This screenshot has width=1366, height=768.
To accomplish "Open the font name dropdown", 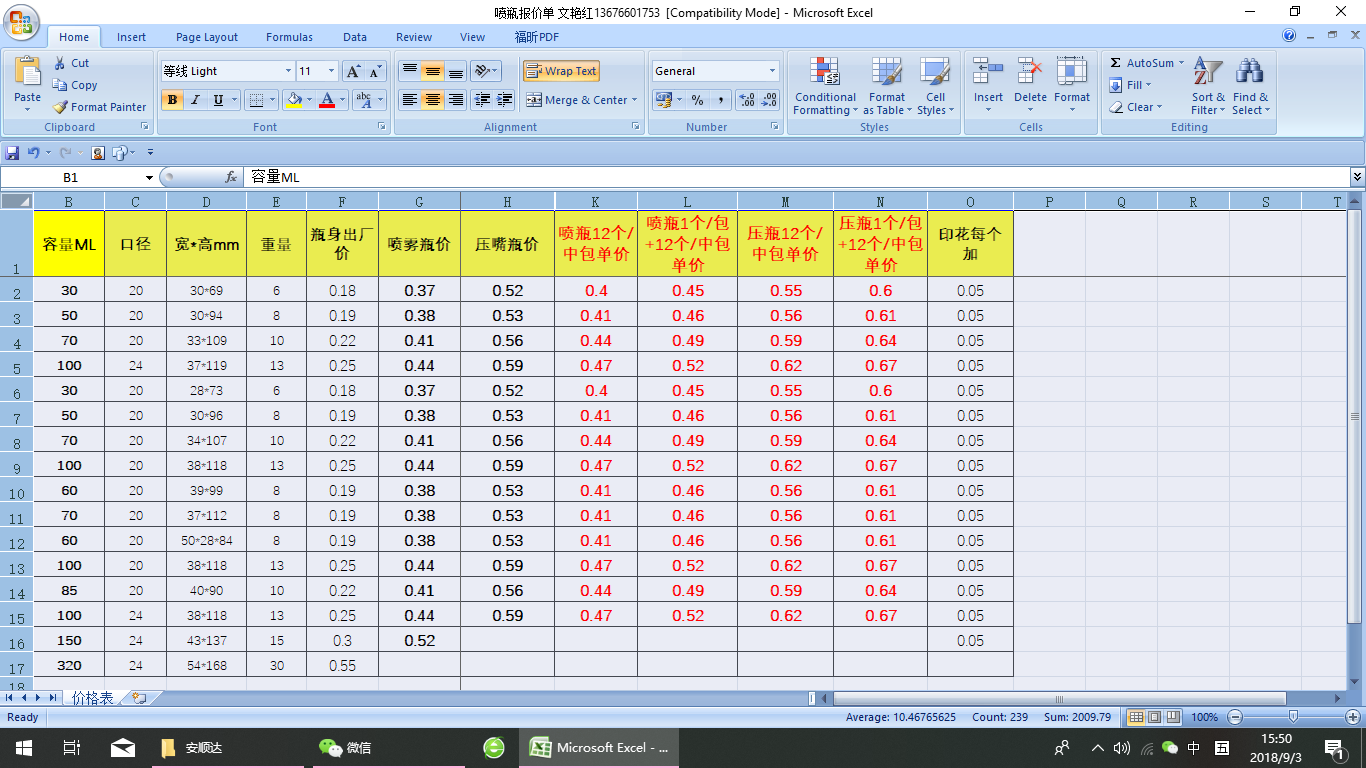I will (288, 71).
